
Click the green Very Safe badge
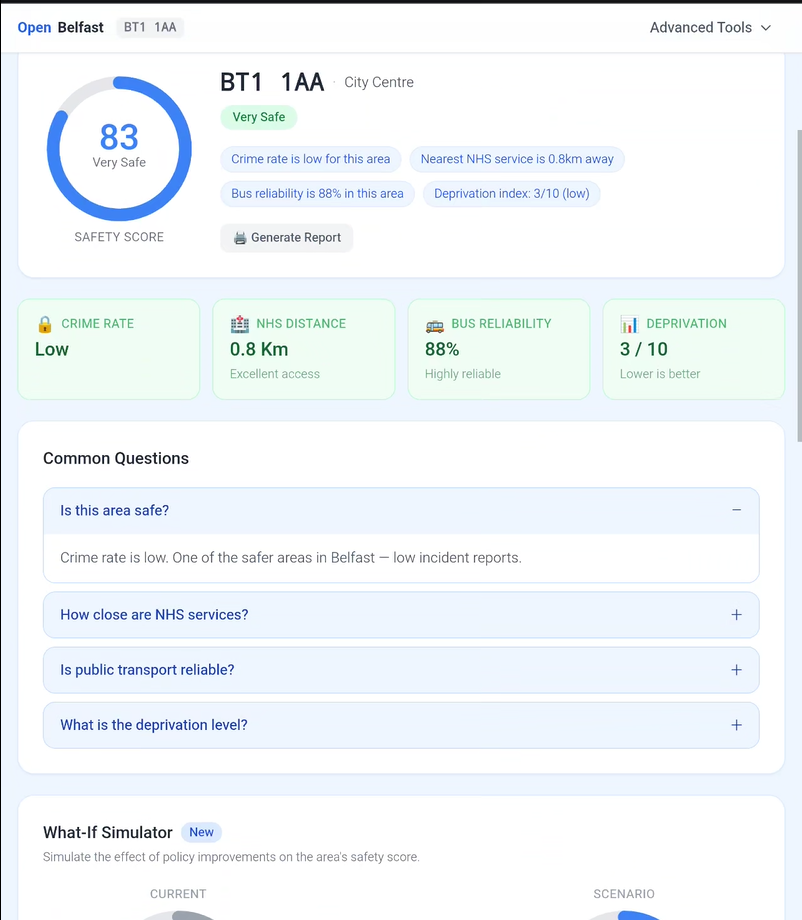click(x=259, y=117)
